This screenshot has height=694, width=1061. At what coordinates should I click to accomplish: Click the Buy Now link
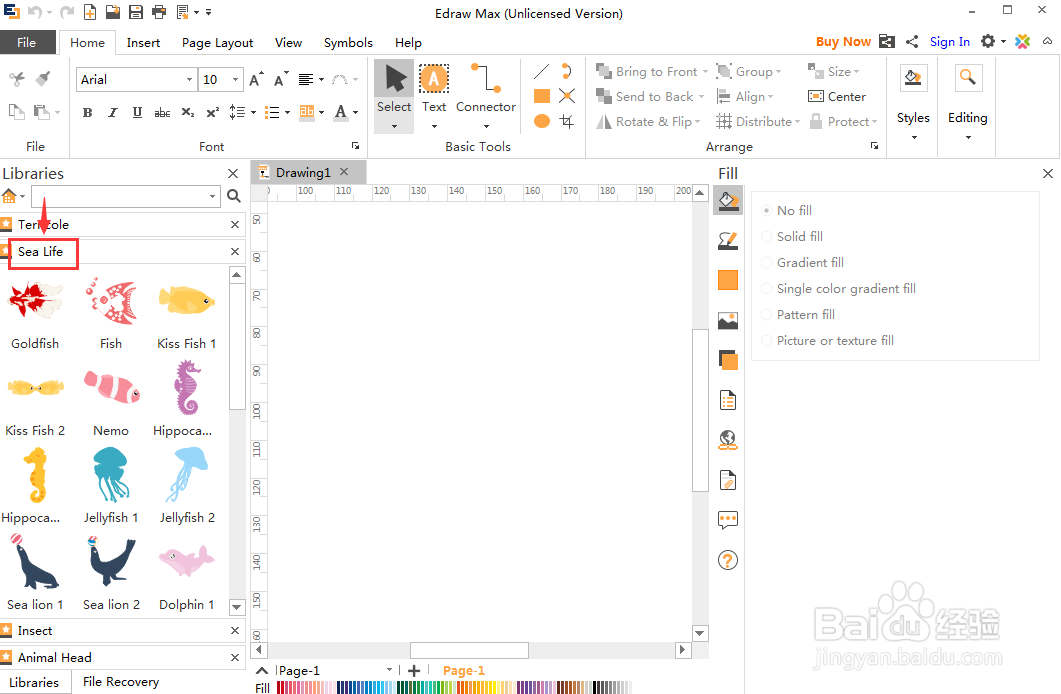point(843,42)
